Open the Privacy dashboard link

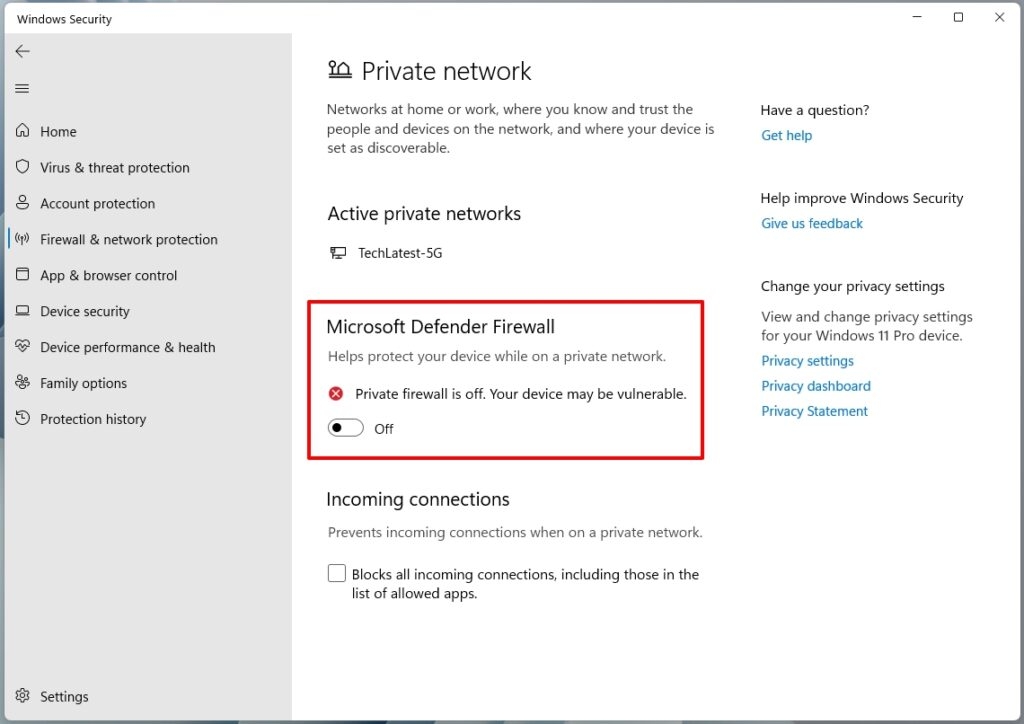pos(815,385)
